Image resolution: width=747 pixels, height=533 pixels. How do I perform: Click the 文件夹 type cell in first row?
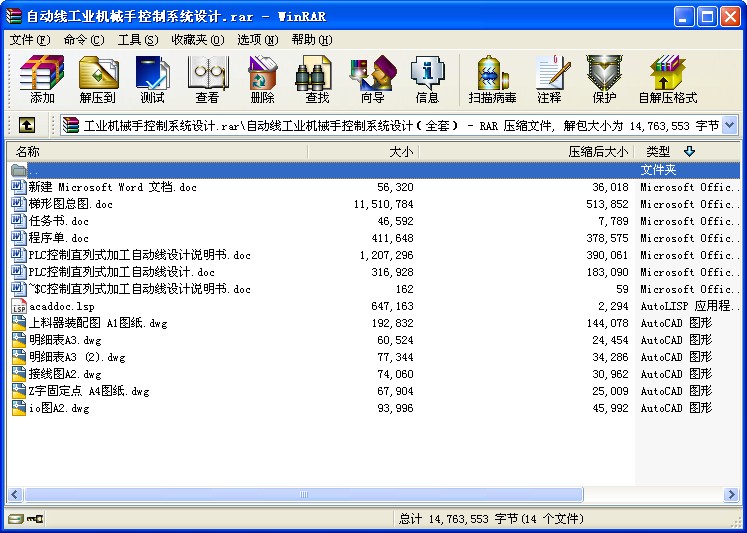[x=658, y=170]
